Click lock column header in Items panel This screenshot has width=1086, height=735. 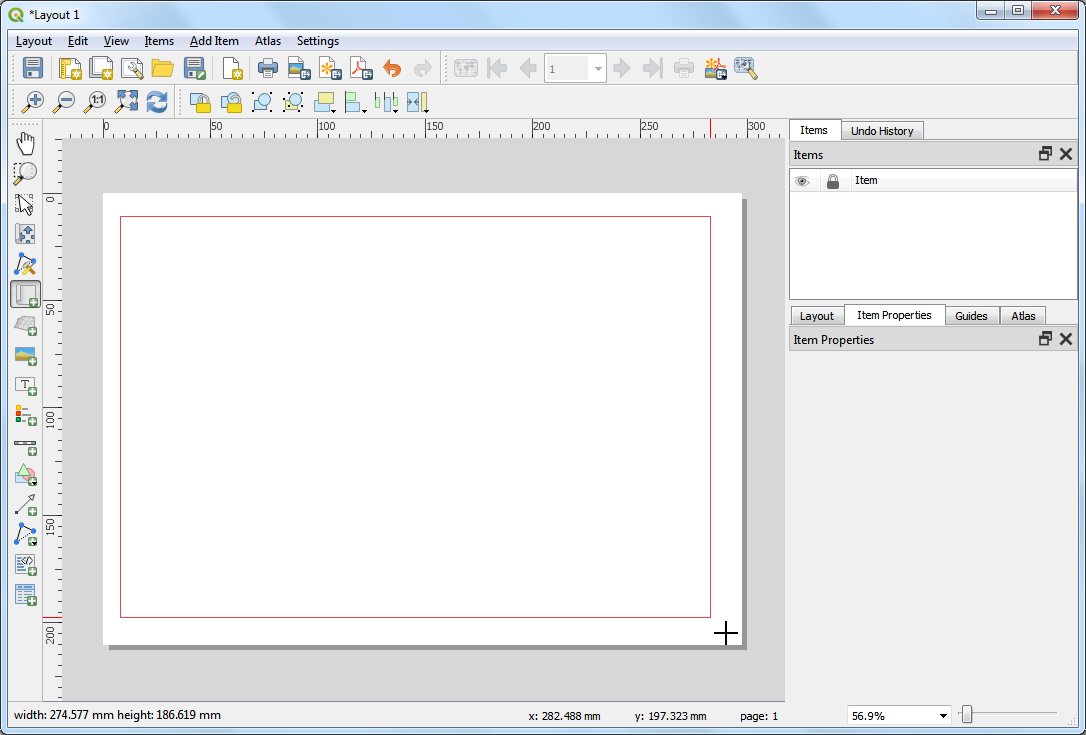832,181
